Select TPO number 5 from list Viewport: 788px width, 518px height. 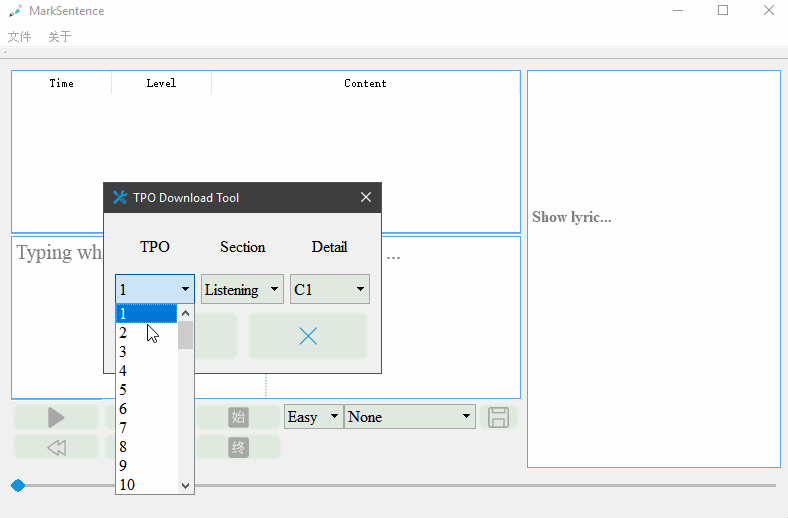click(x=147, y=390)
